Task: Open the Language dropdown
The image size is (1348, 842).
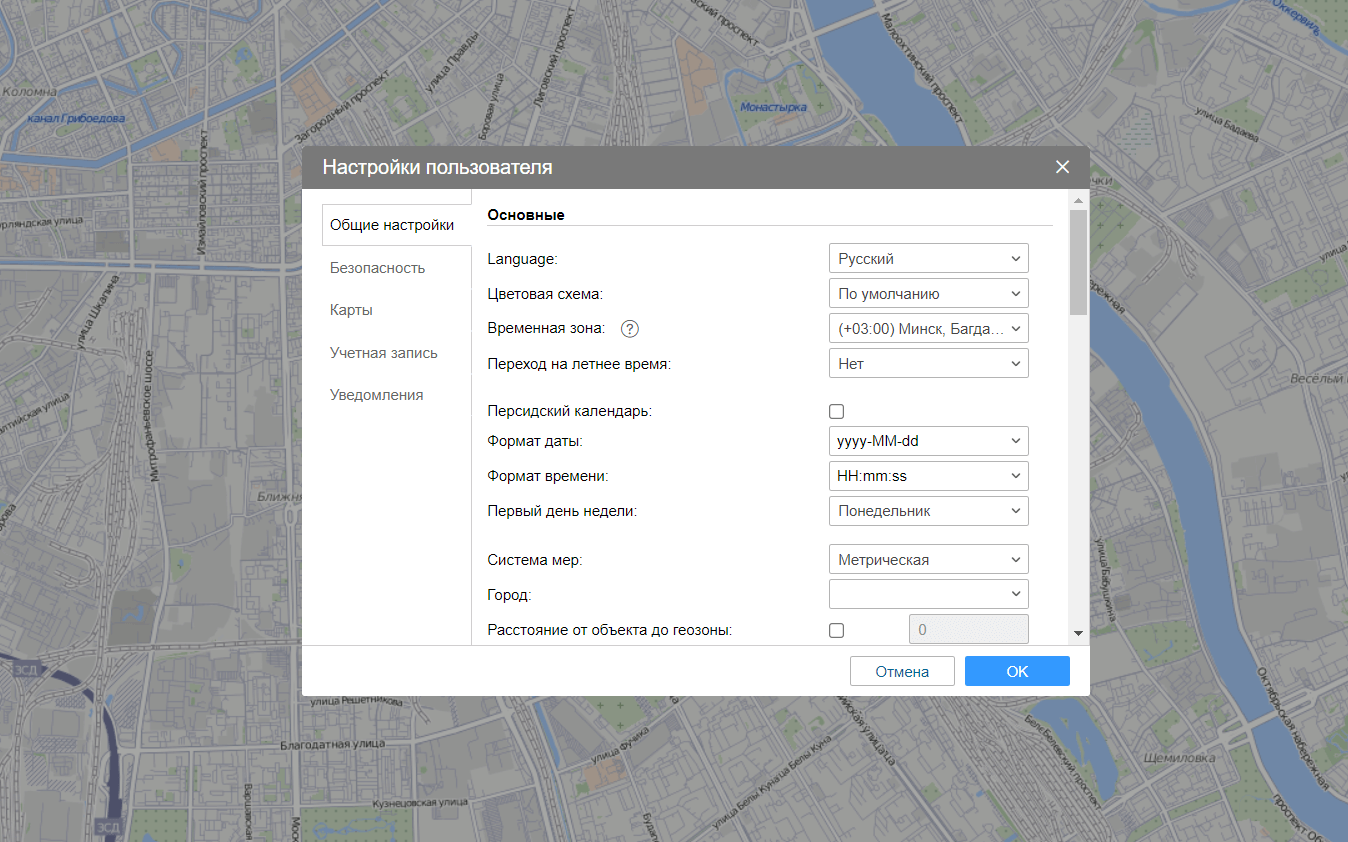Action: [928, 259]
